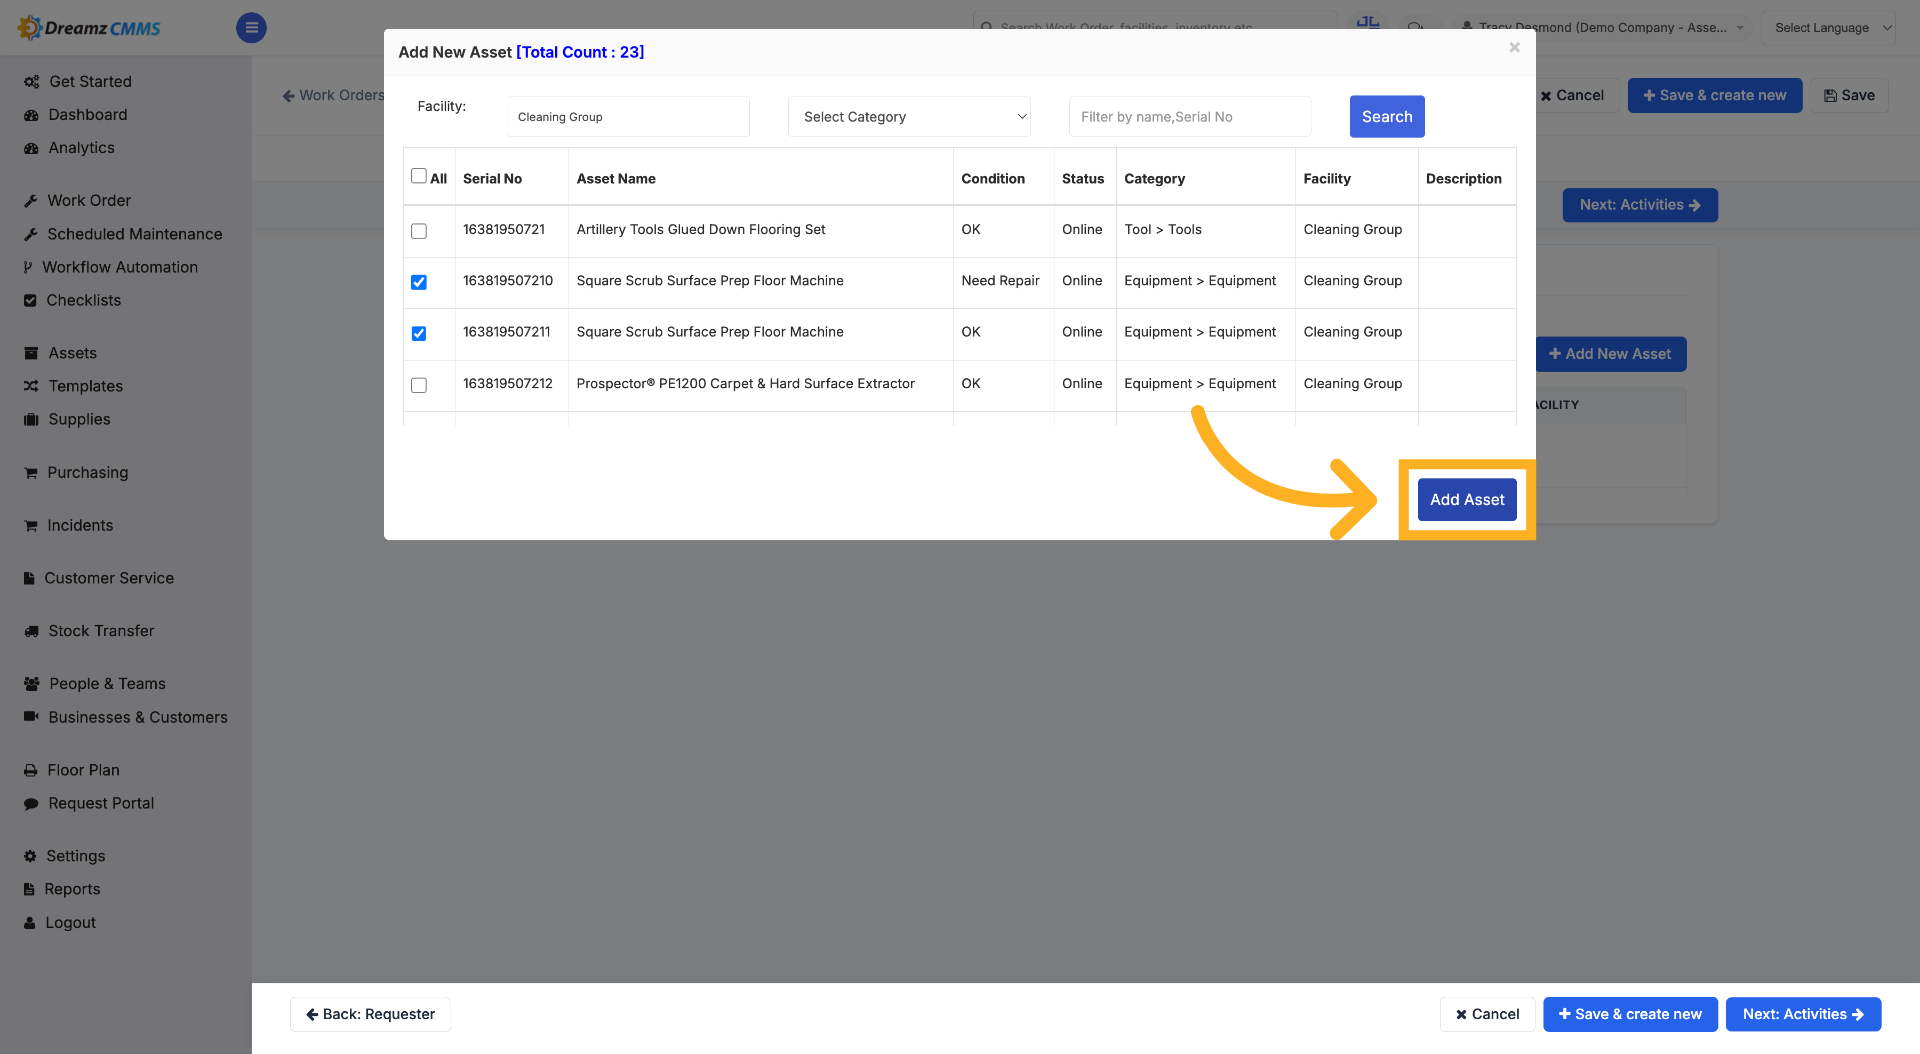Image resolution: width=1920 pixels, height=1054 pixels.
Task: Open the Select Language dropdown
Action: [1828, 28]
